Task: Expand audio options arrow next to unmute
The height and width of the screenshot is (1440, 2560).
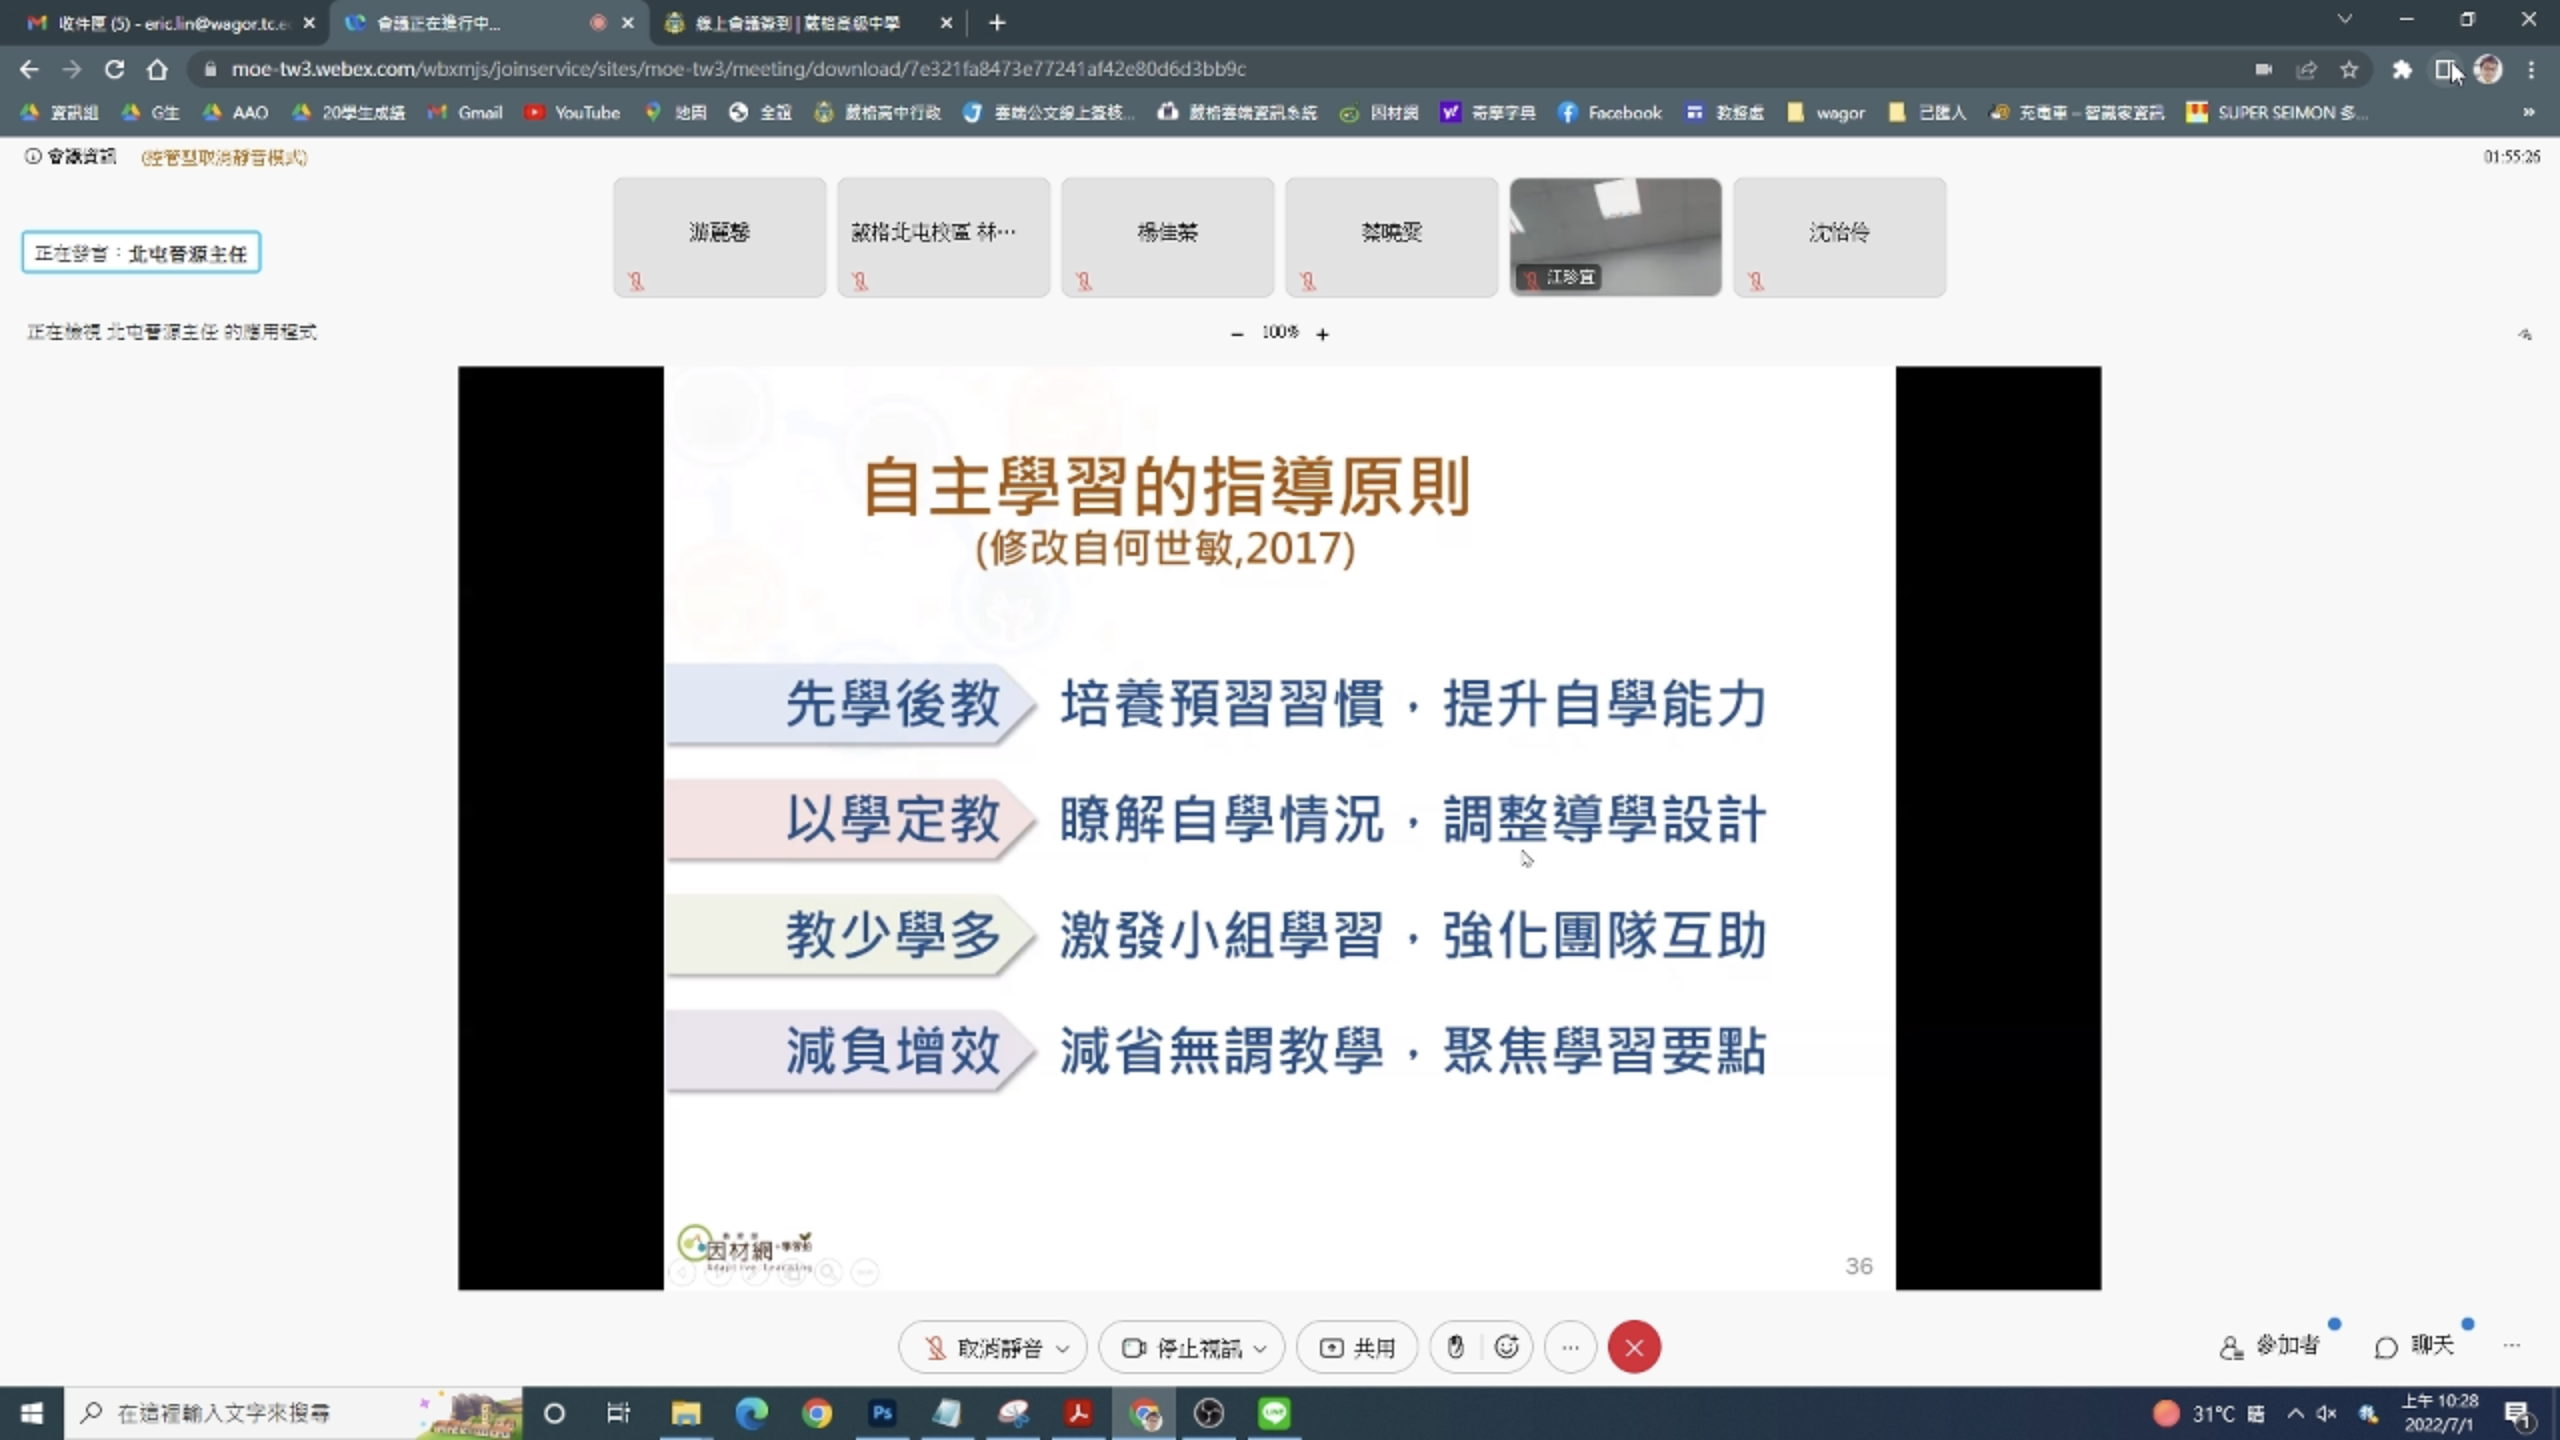Action: (1063, 1348)
